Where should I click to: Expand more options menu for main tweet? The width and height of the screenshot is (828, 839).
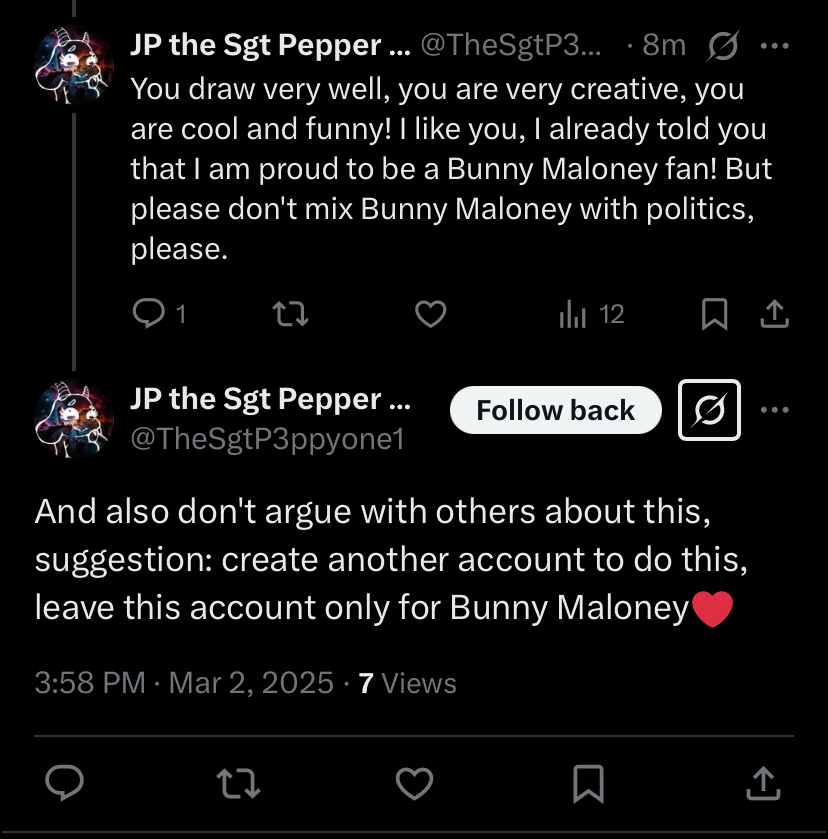(x=775, y=410)
